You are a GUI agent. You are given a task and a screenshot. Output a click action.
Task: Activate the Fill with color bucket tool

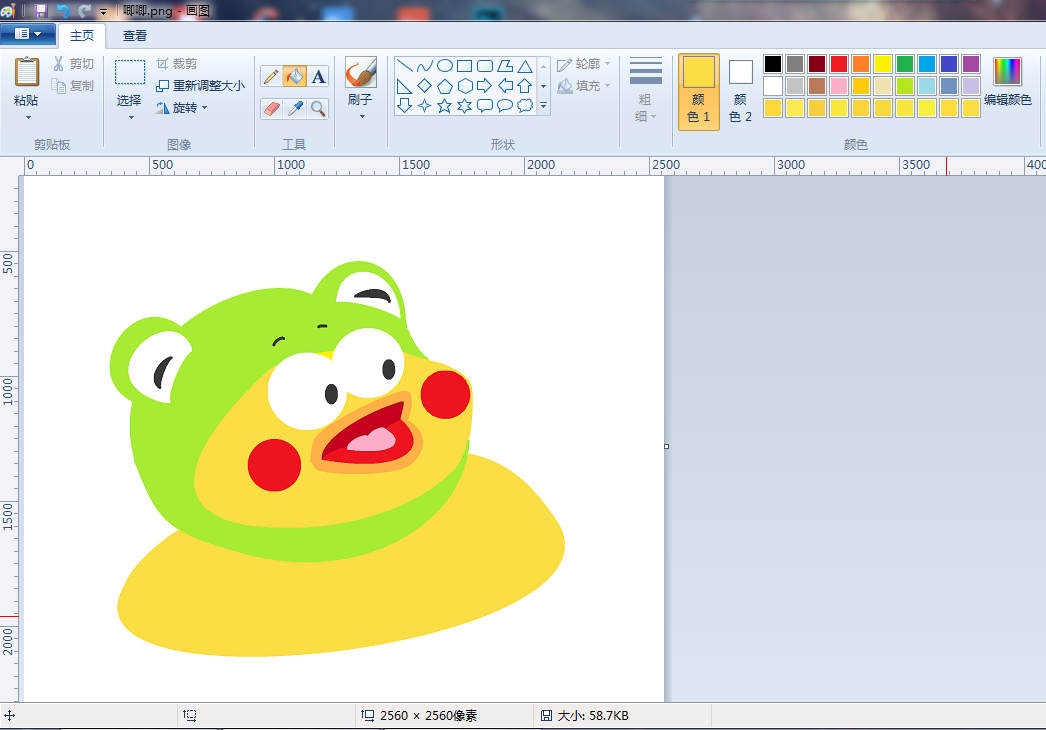click(x=295, y=77)
